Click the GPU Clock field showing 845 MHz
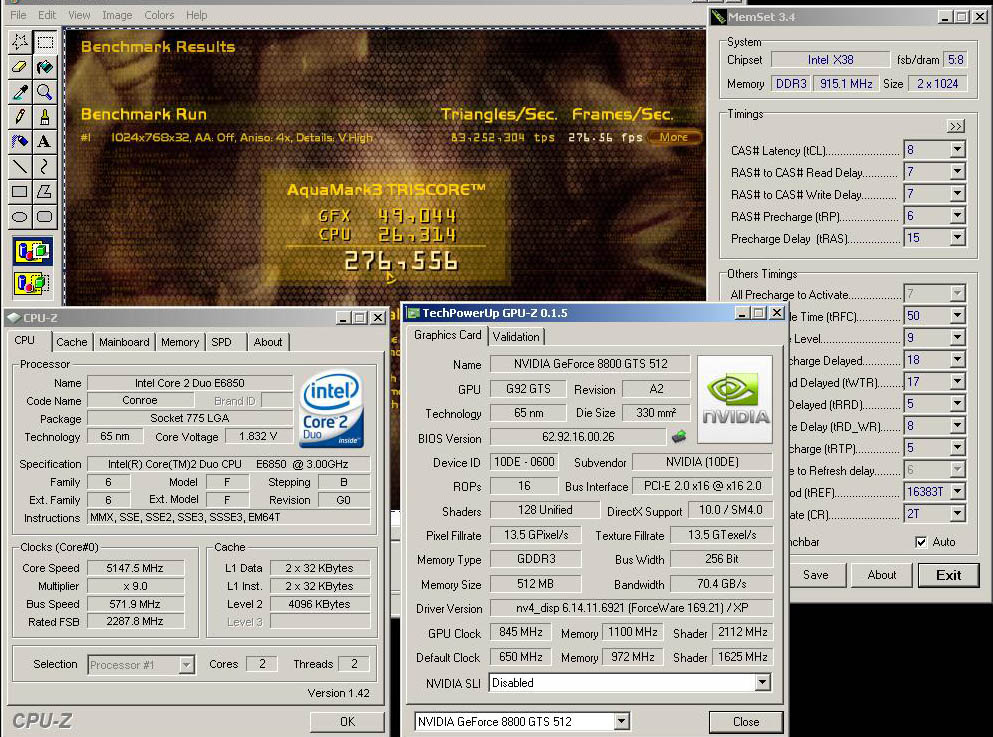The image size is (993, 737). (521, 632)
